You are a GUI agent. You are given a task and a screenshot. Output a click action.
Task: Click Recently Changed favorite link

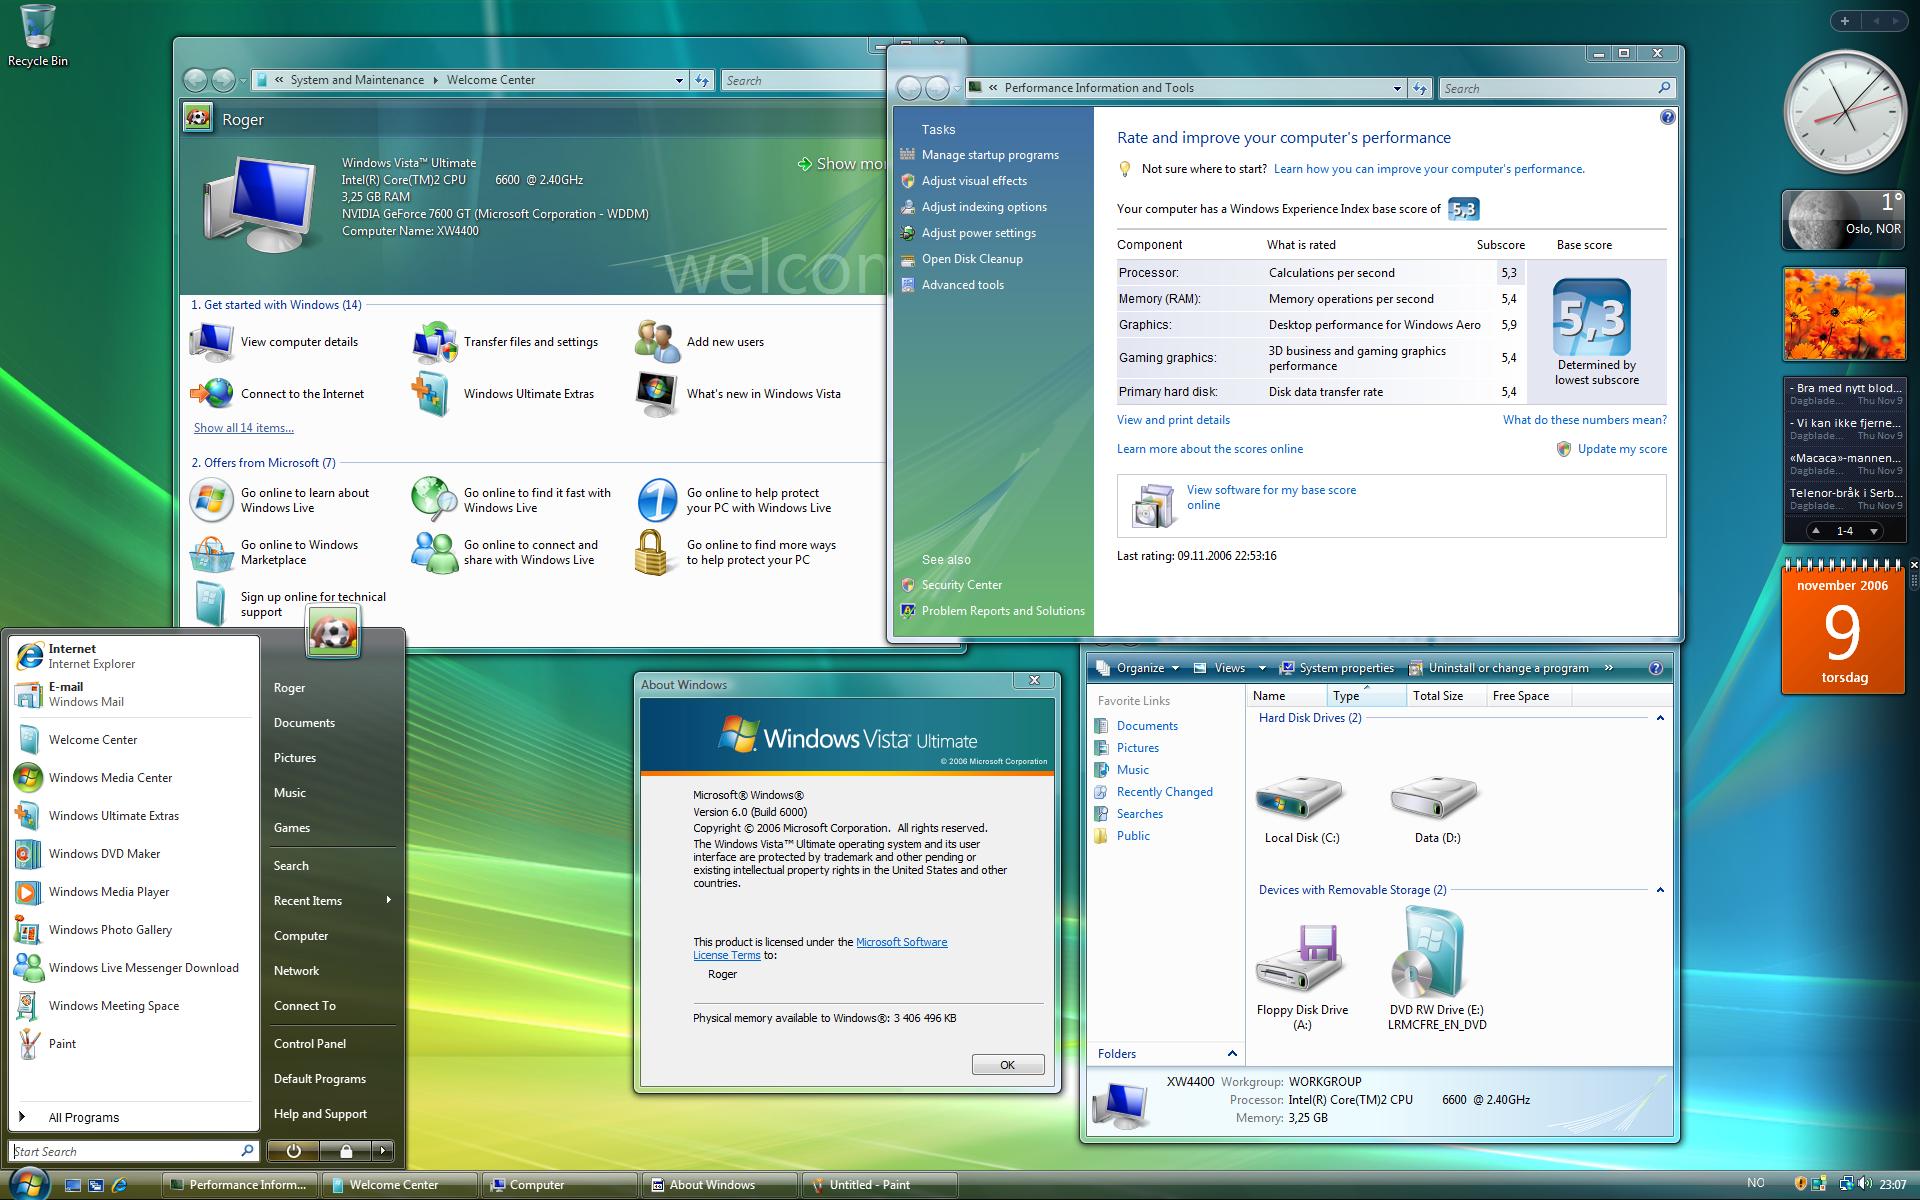point(1164,792)
